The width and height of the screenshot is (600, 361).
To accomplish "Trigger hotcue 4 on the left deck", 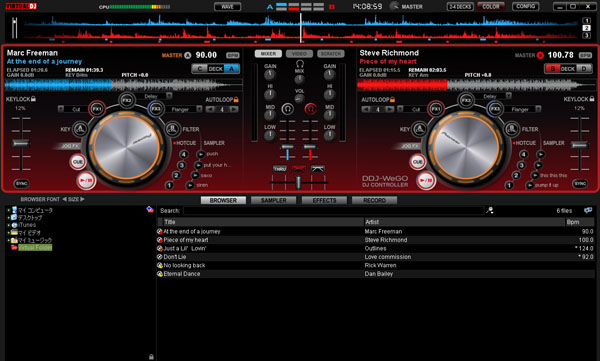I will pos(184,154).
